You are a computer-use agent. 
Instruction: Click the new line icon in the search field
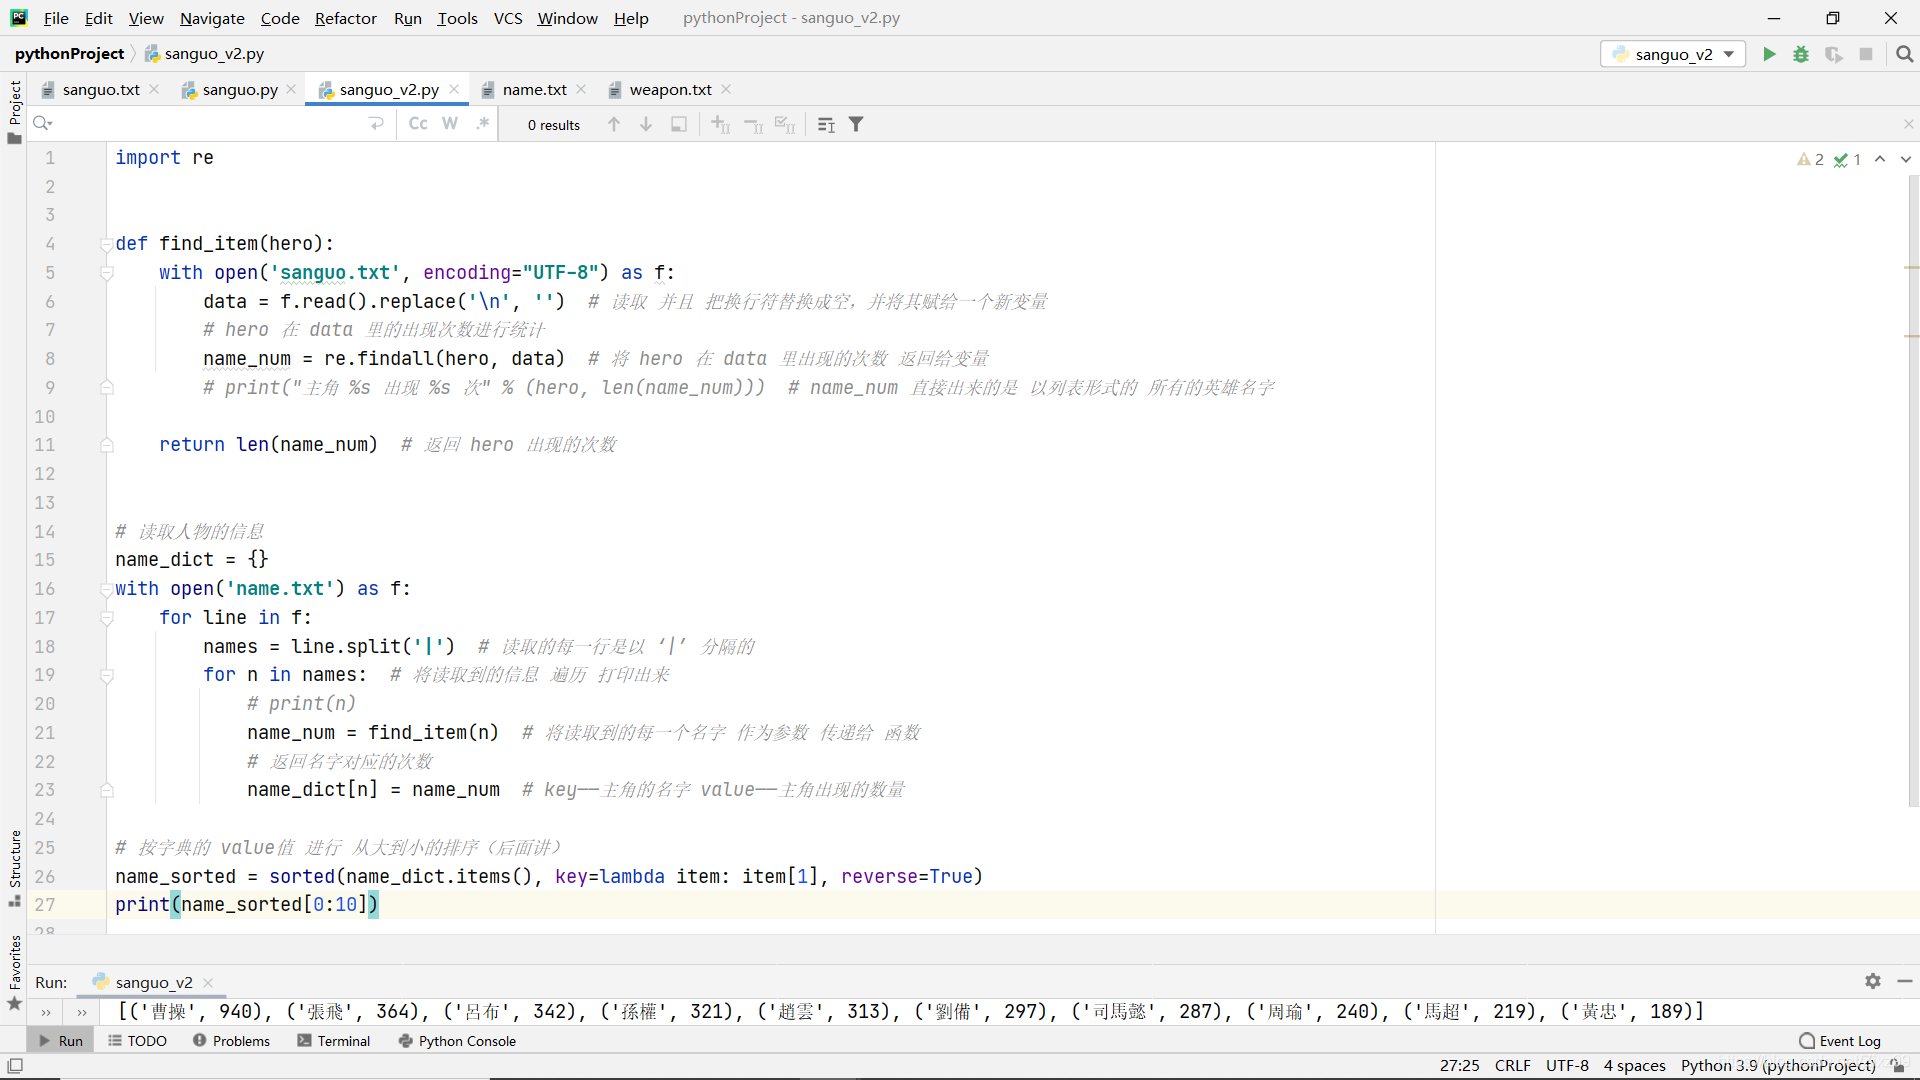coord(376,124)
